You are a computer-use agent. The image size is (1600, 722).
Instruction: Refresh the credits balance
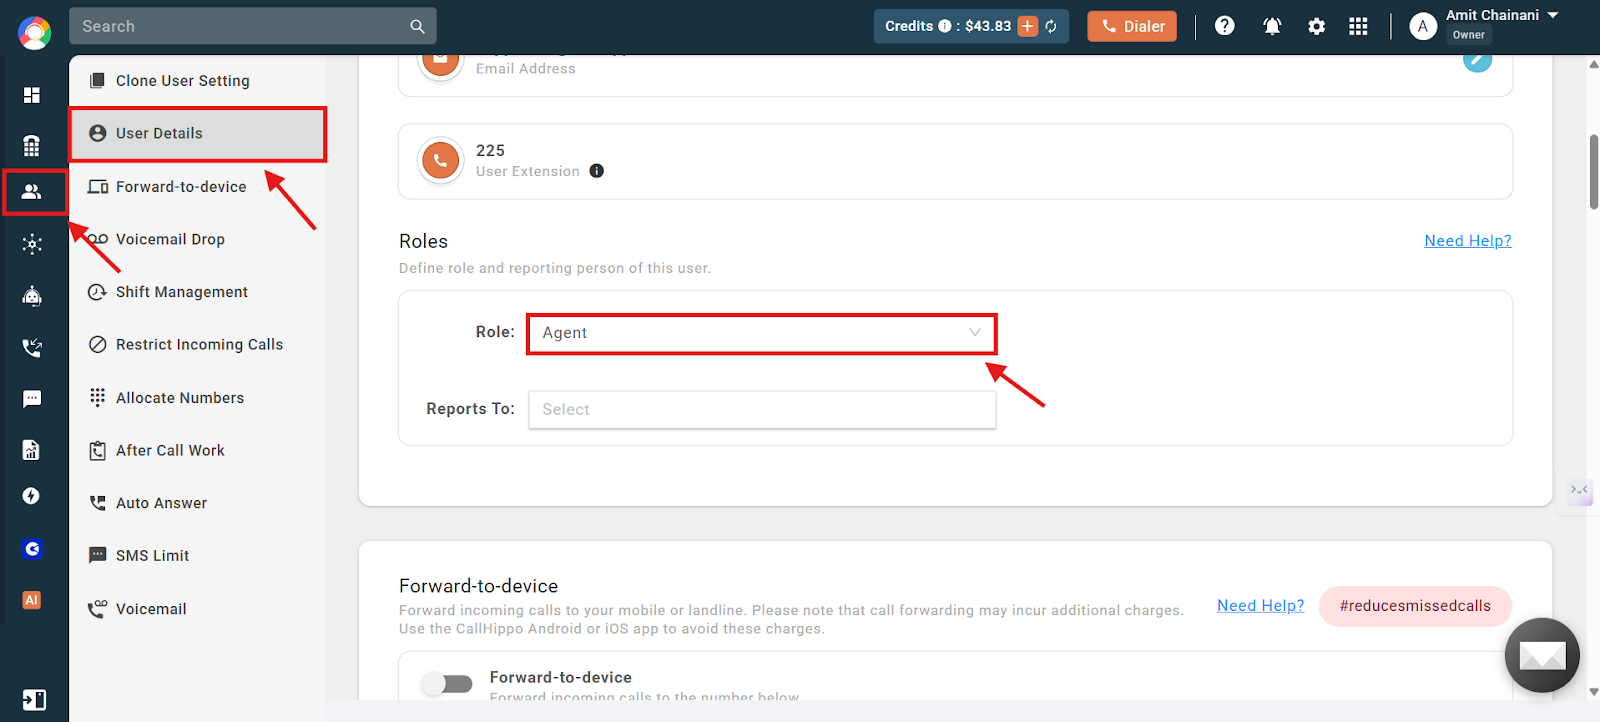pos(1051,26)
